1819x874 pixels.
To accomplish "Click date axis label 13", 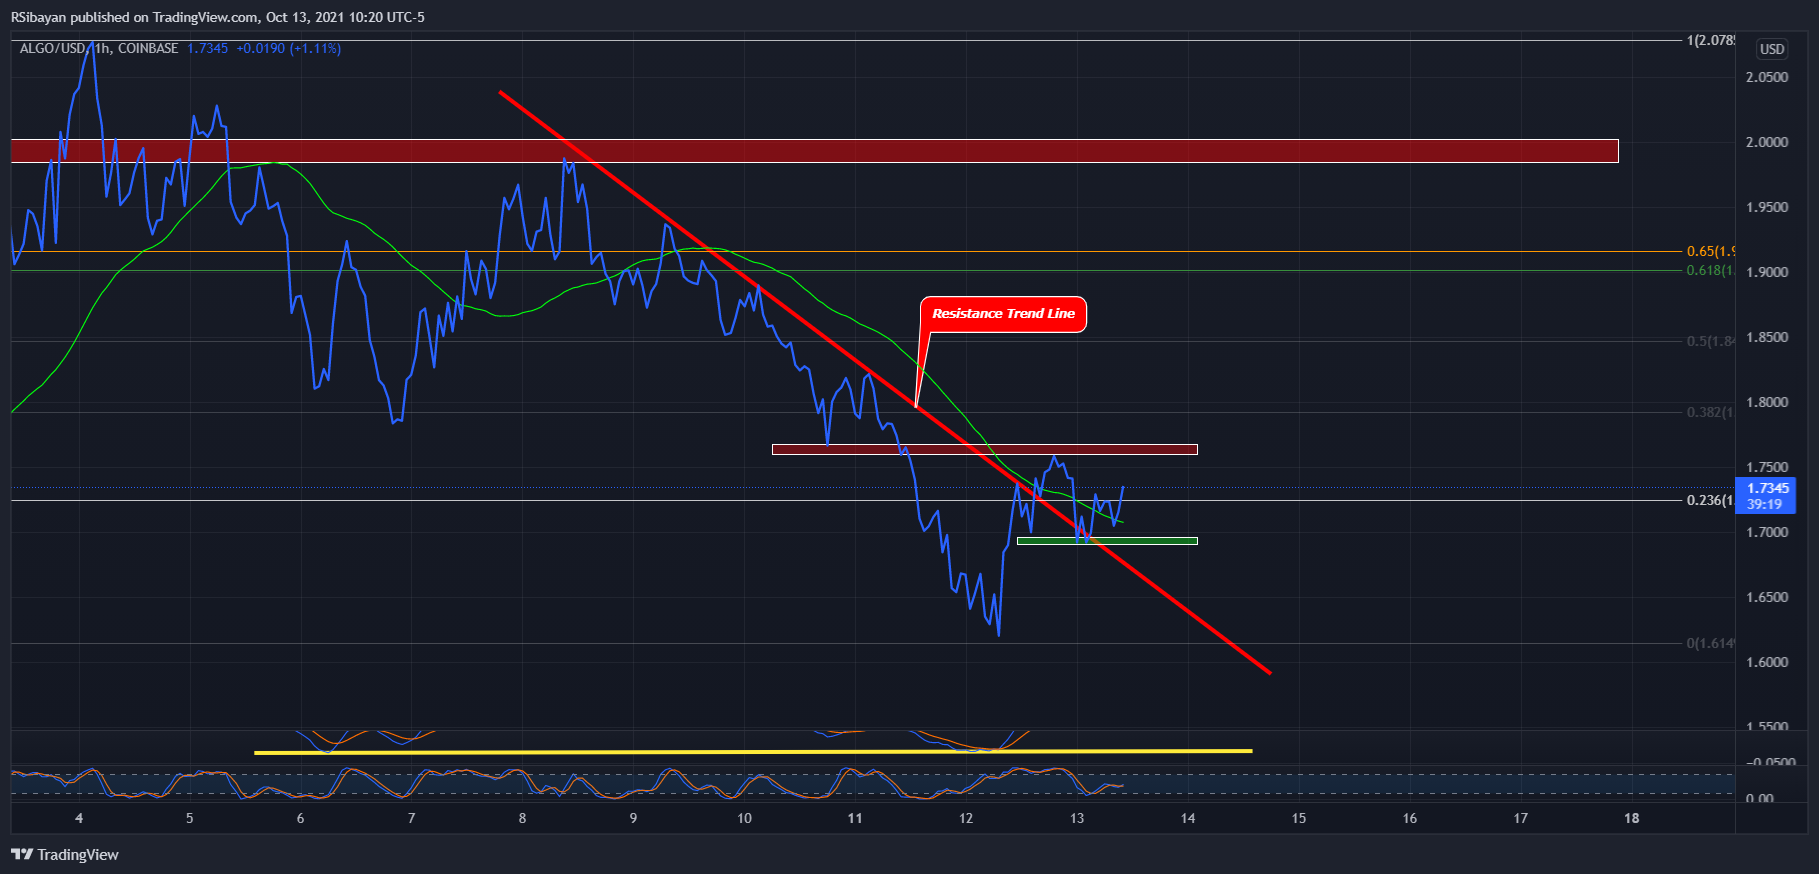I will pyautogui.click(x=1077, y=818).
